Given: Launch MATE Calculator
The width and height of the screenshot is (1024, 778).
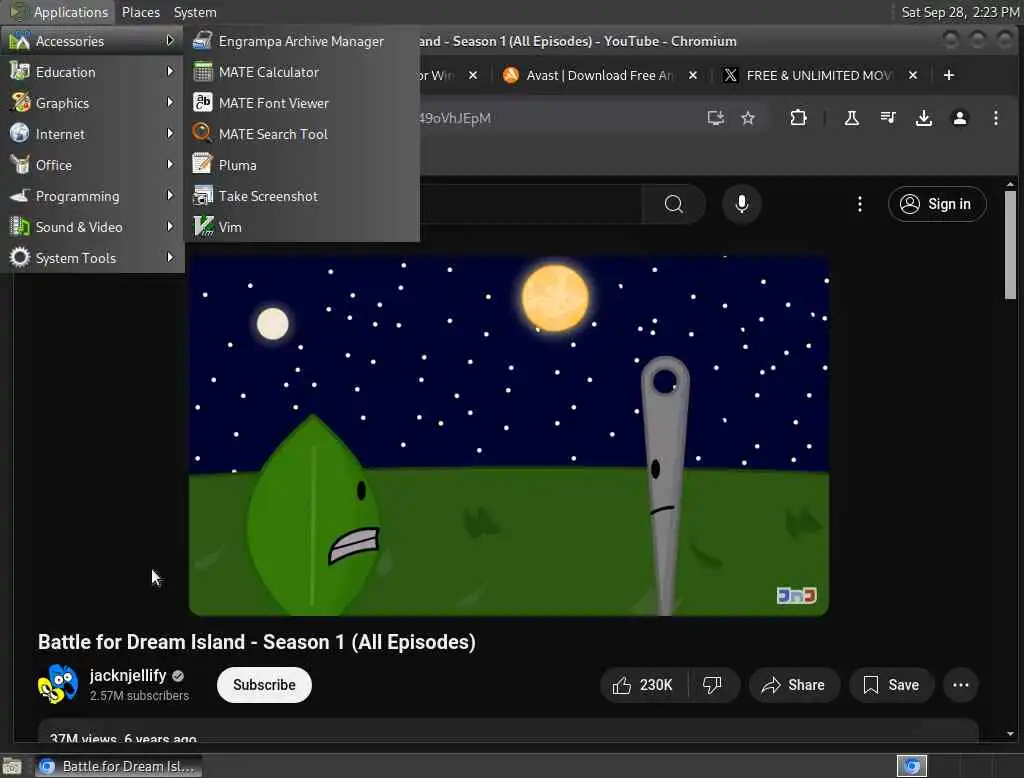Looking at the screenshot, I should 301,72.
